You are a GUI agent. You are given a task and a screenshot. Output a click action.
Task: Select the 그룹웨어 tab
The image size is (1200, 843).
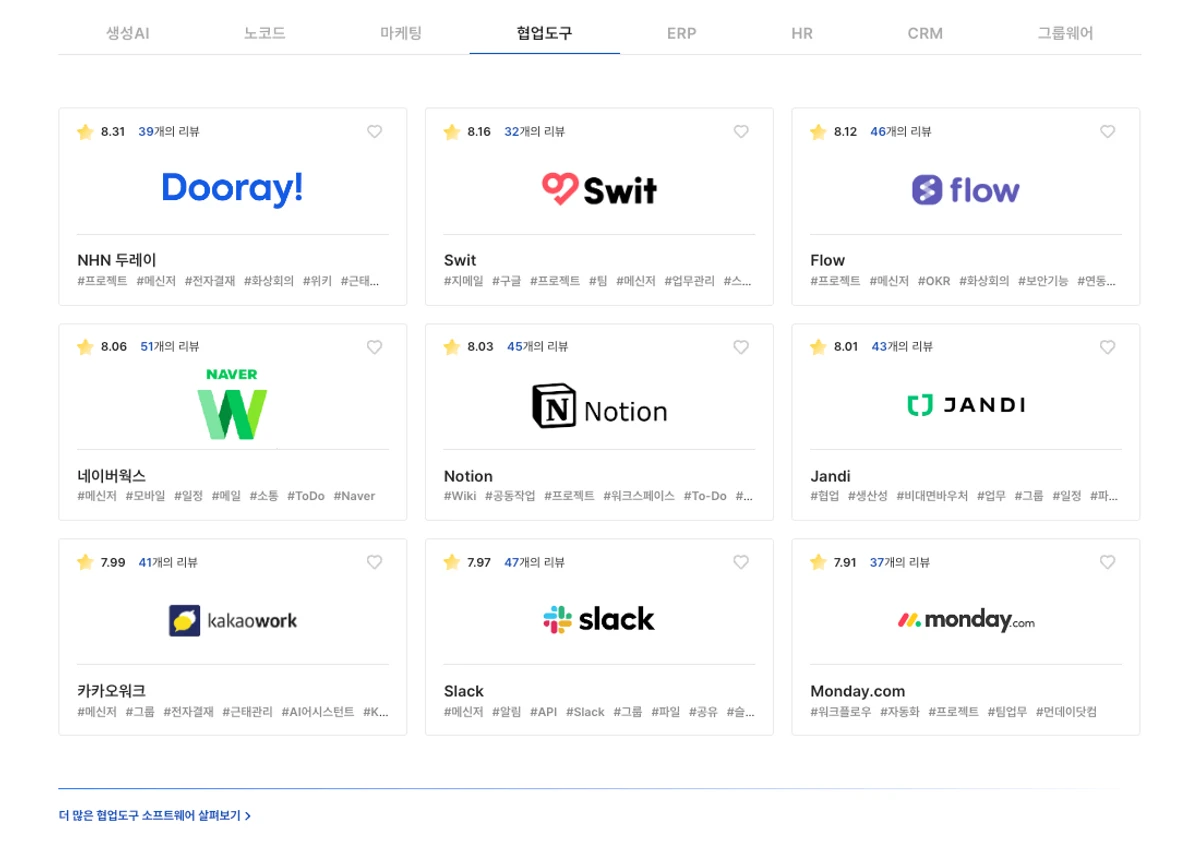(x=1065, y=33)
